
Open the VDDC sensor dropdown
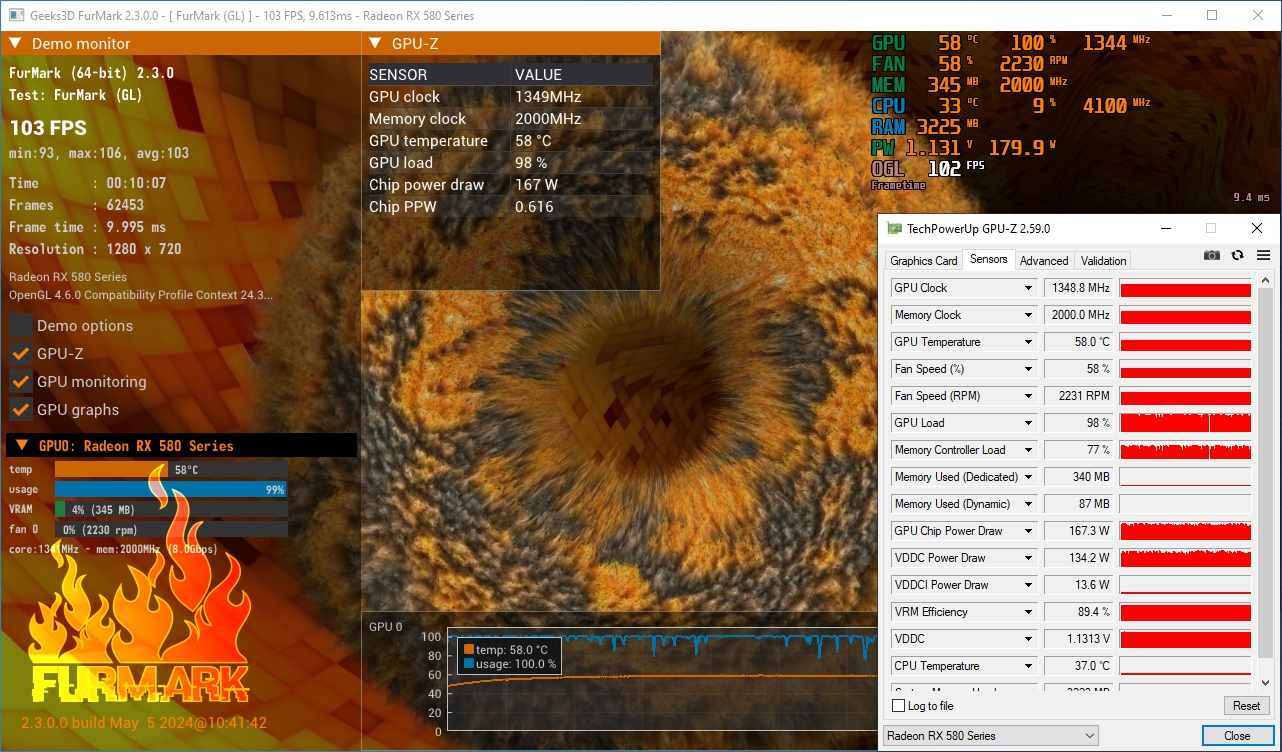[1028, 639]
